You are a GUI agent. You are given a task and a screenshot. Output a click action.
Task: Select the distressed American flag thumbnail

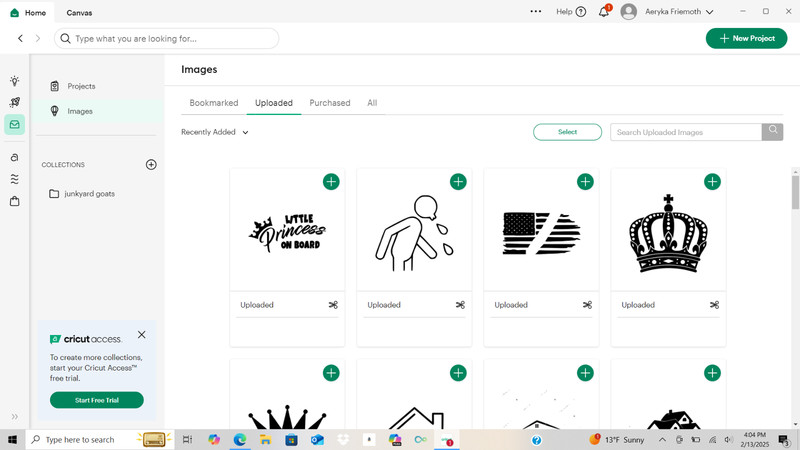click(x=541, y=234)
